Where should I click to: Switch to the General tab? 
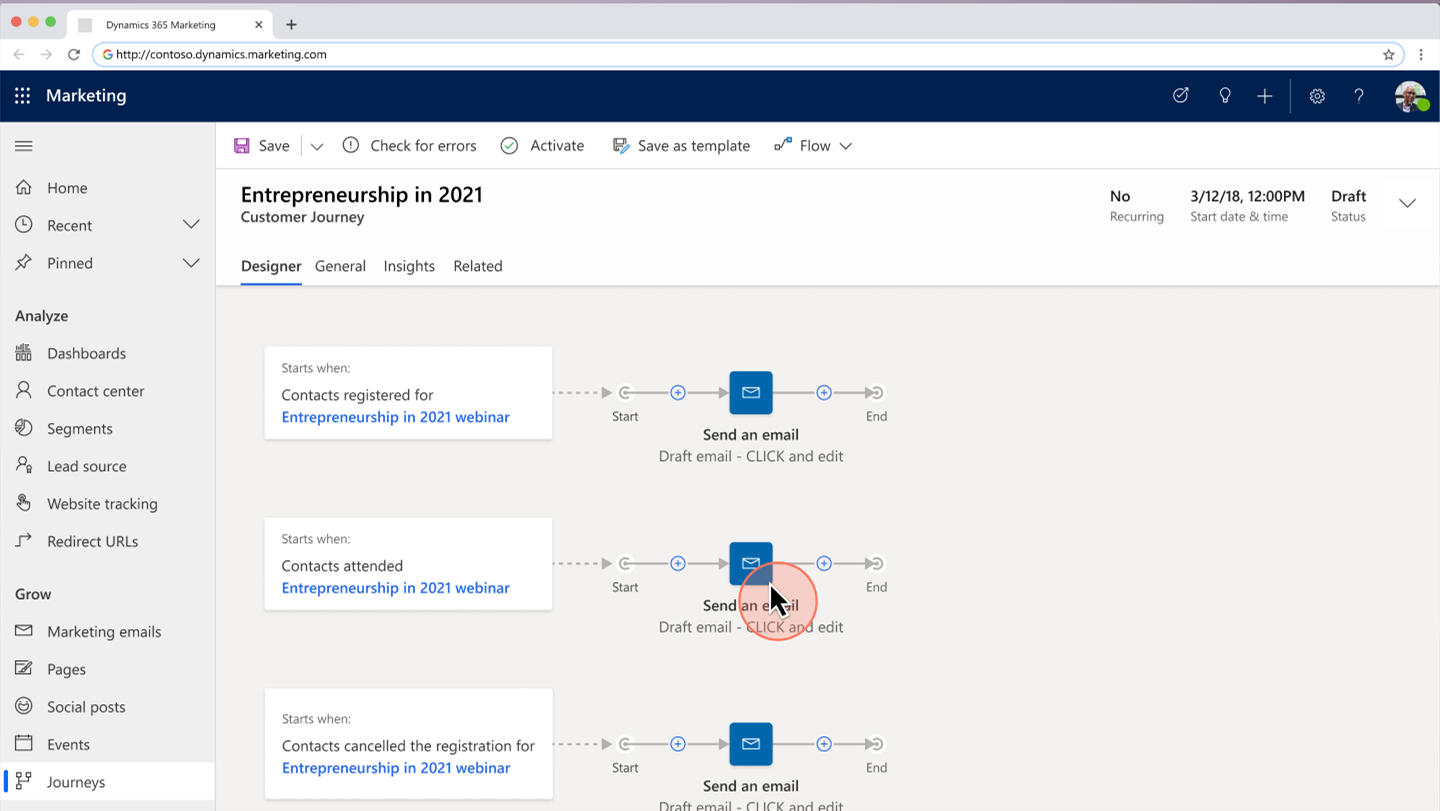pyautogui.click(x=340, y=266)
